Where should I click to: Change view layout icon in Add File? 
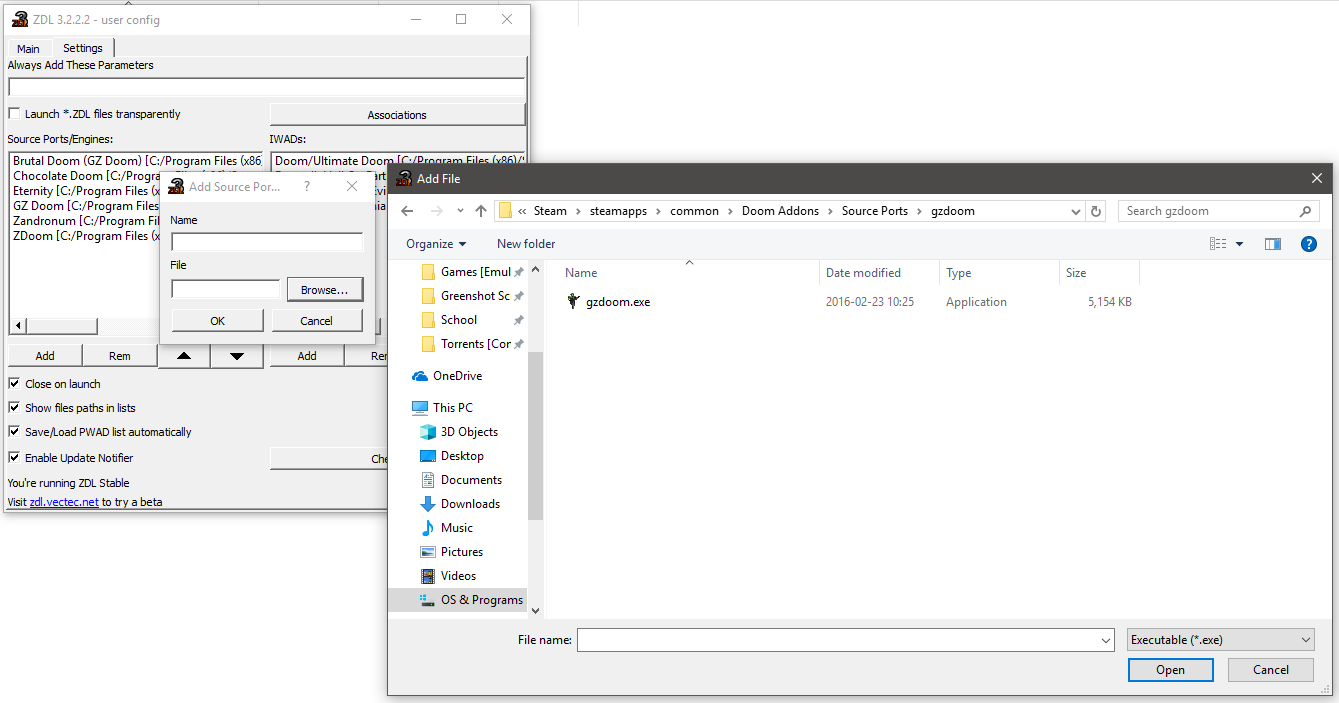(x=1218, y=244)
